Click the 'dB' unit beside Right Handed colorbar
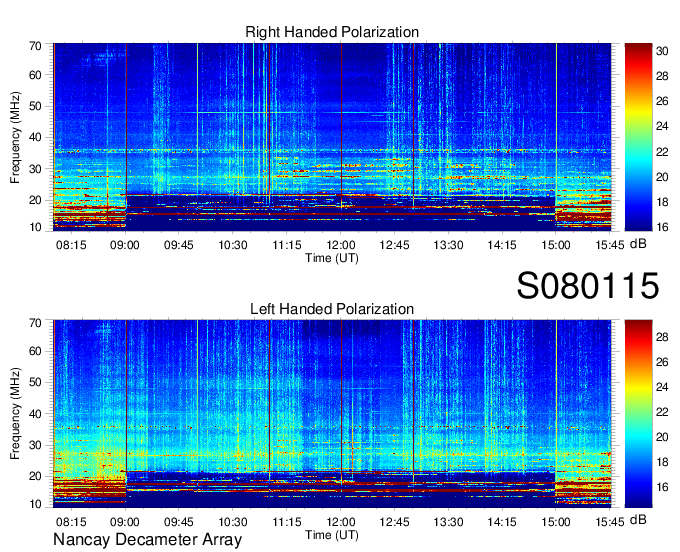This screenshot has height=552, width=680. (638, 244)
